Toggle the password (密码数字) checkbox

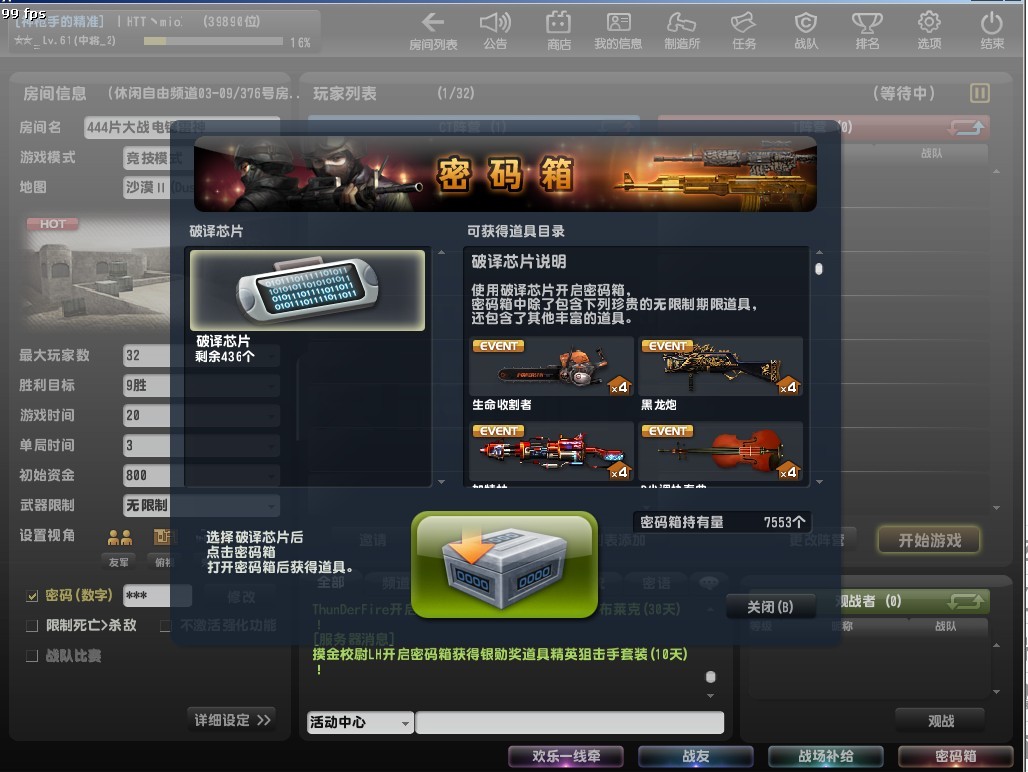31,596
